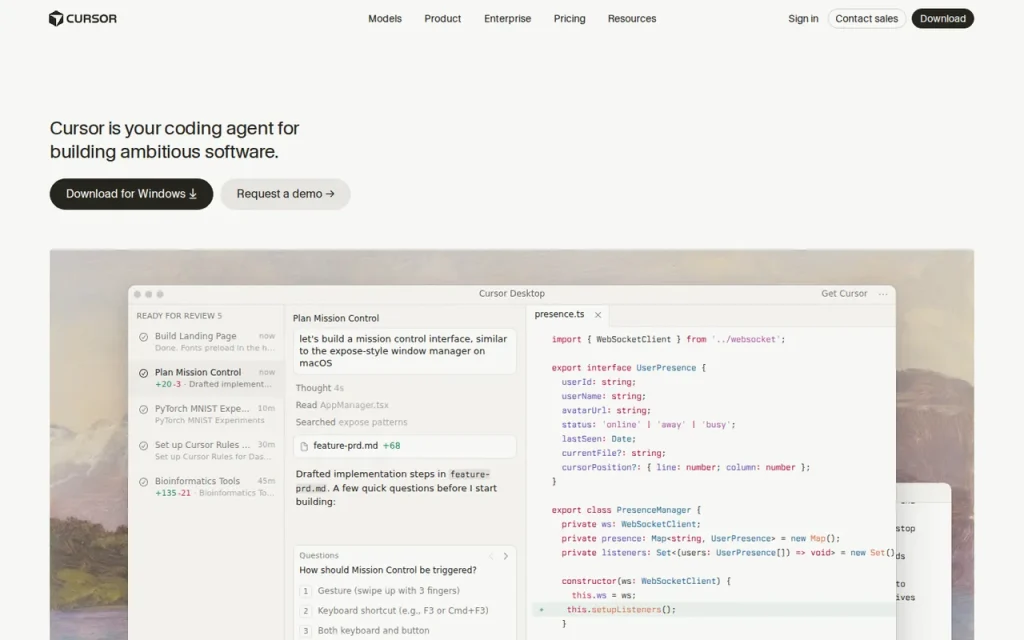This screenshot has width=1024, height=640.
Task: Click the added-line plus marker in the gutter
Action: pos(541,609)
